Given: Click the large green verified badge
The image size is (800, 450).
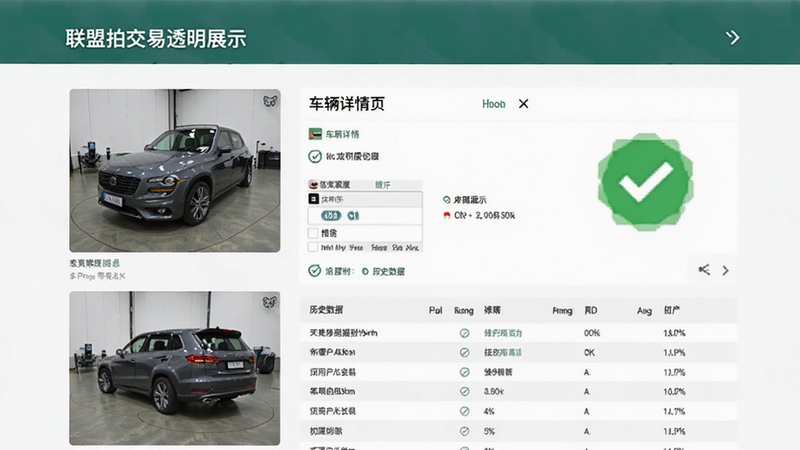Looking at the screenshot, I should [645, 182].
